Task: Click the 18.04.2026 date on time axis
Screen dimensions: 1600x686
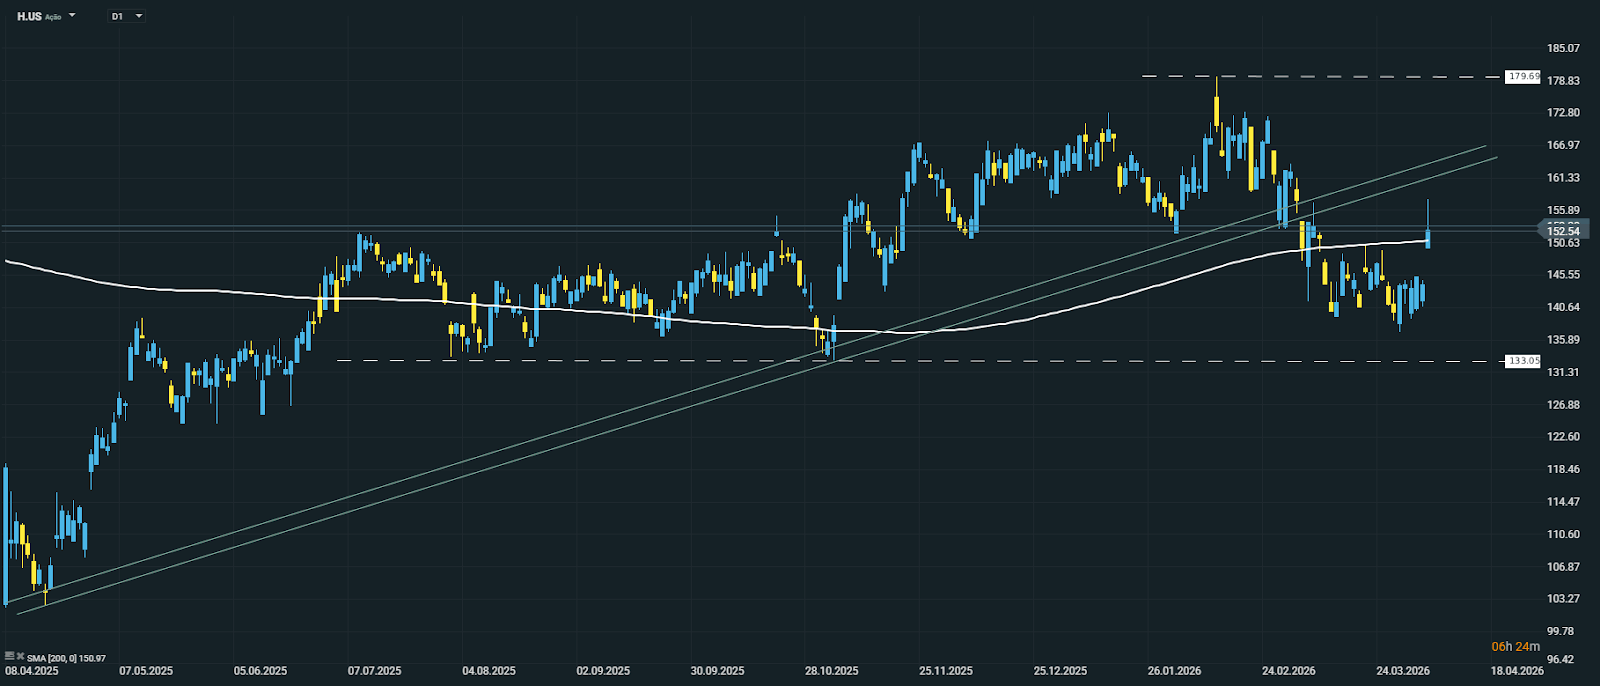Action: point(1516,671)
